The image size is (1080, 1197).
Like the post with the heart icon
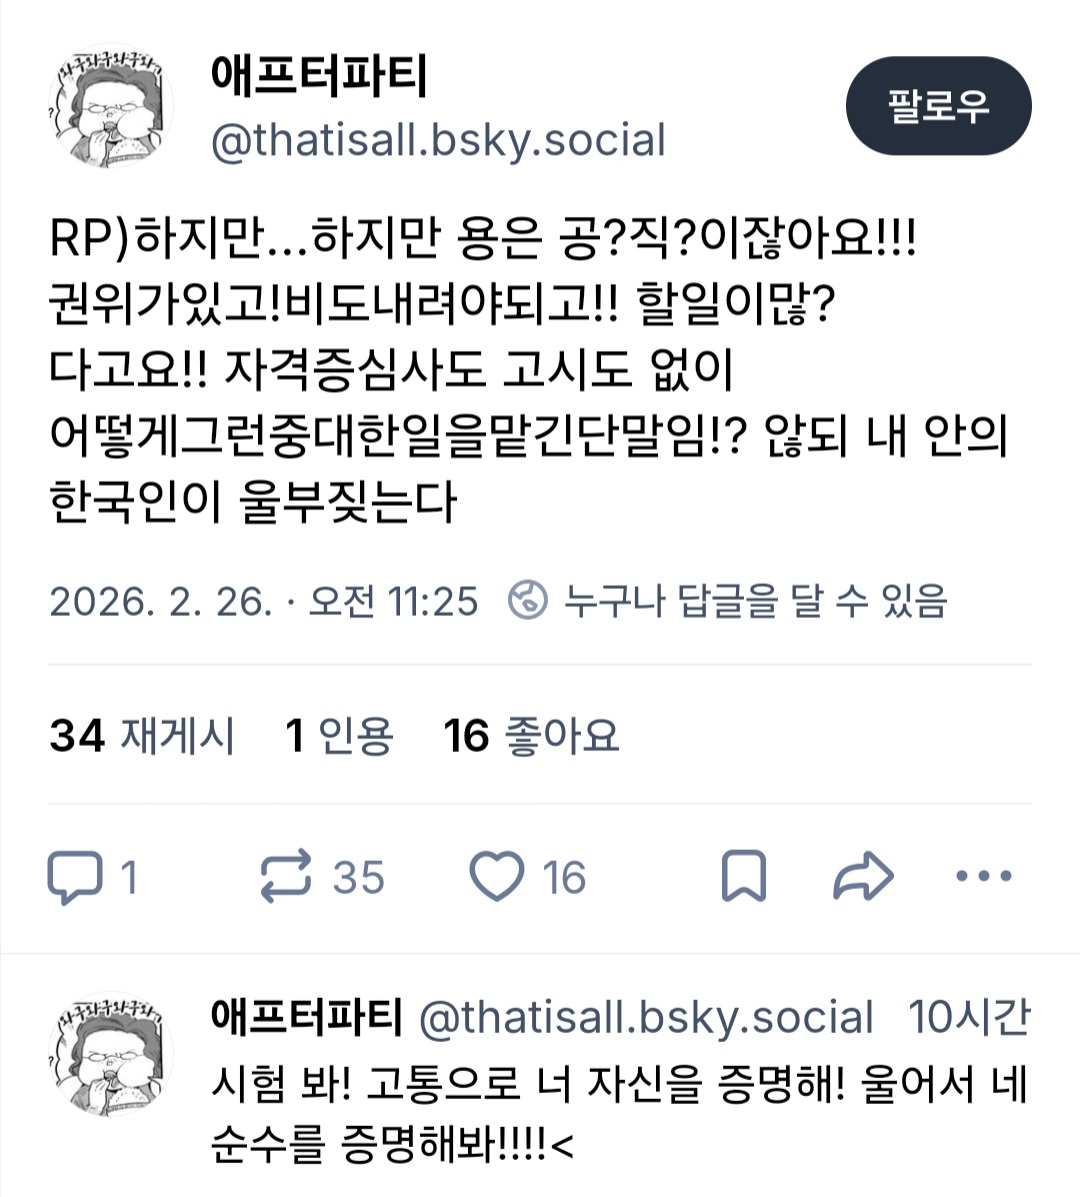click(x=496, y=876)
